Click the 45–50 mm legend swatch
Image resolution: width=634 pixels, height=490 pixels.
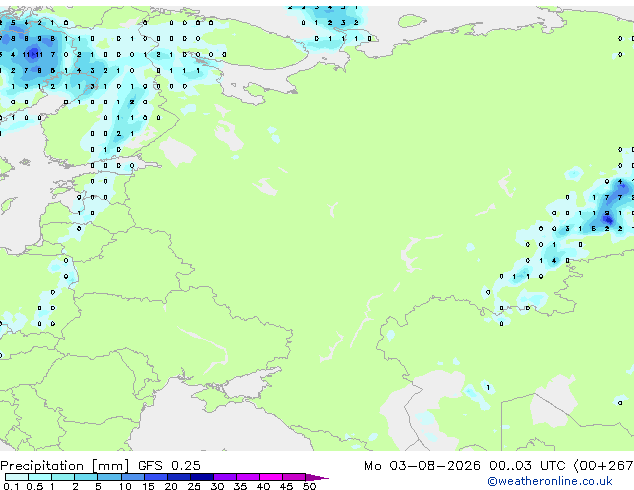point(294,477)
